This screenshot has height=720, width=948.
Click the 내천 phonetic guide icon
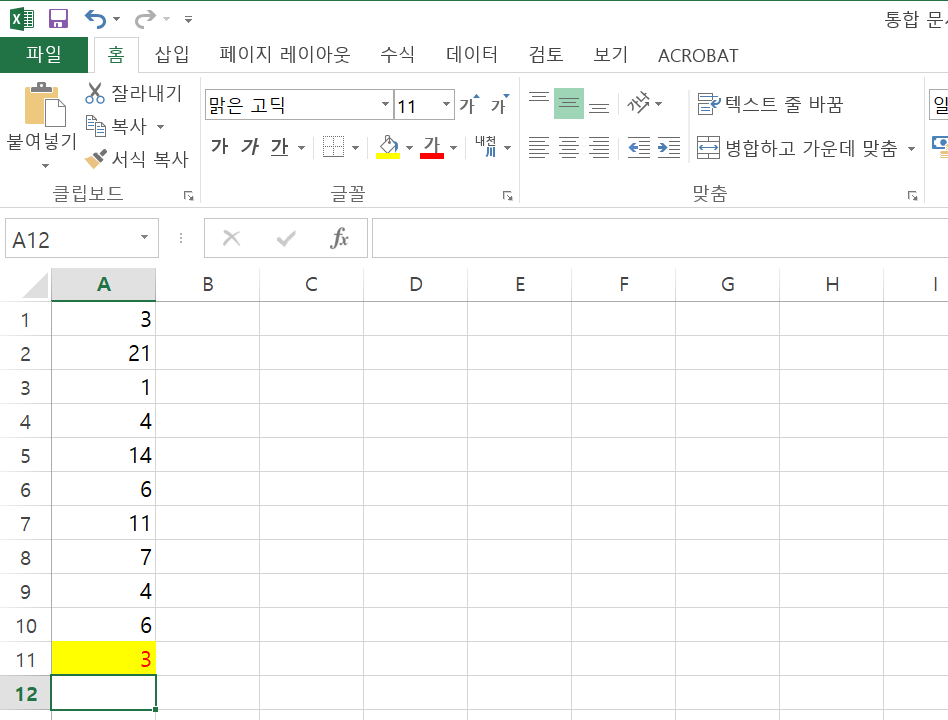pyautogui.click(x=485, y=146)
